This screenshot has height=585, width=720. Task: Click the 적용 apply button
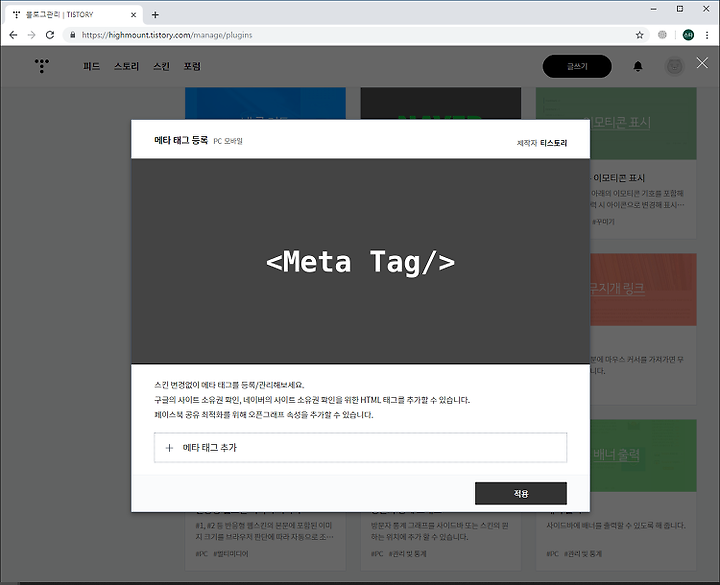521,494
